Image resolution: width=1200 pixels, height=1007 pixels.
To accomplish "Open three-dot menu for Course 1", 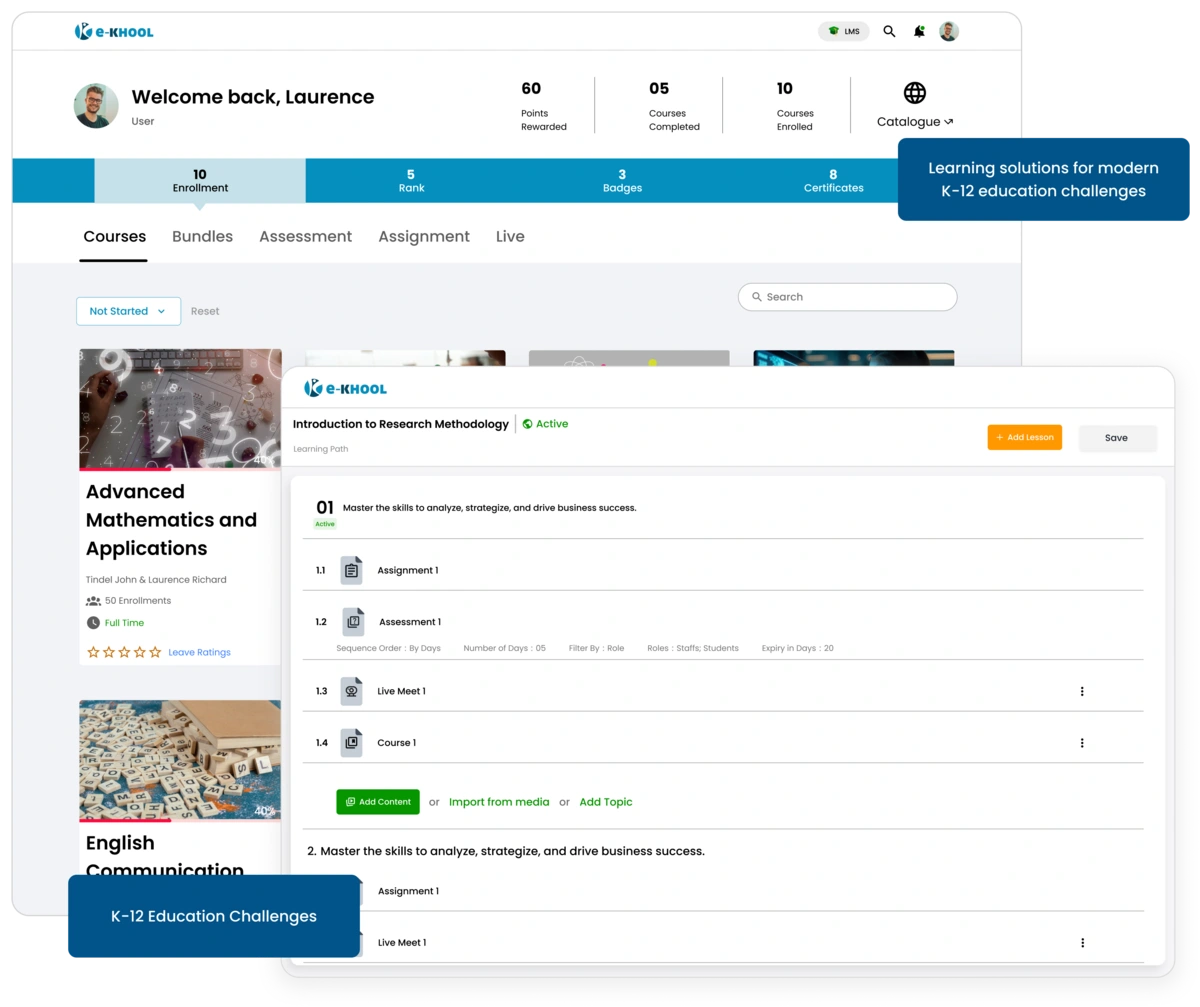I will point(1081,743).
